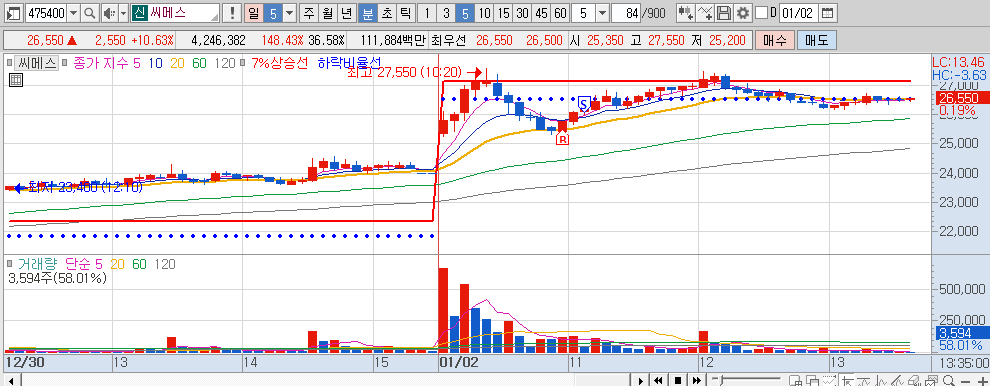Click the 매수 buy button
This screenshot has width=990, height=386.
[775, 40]
